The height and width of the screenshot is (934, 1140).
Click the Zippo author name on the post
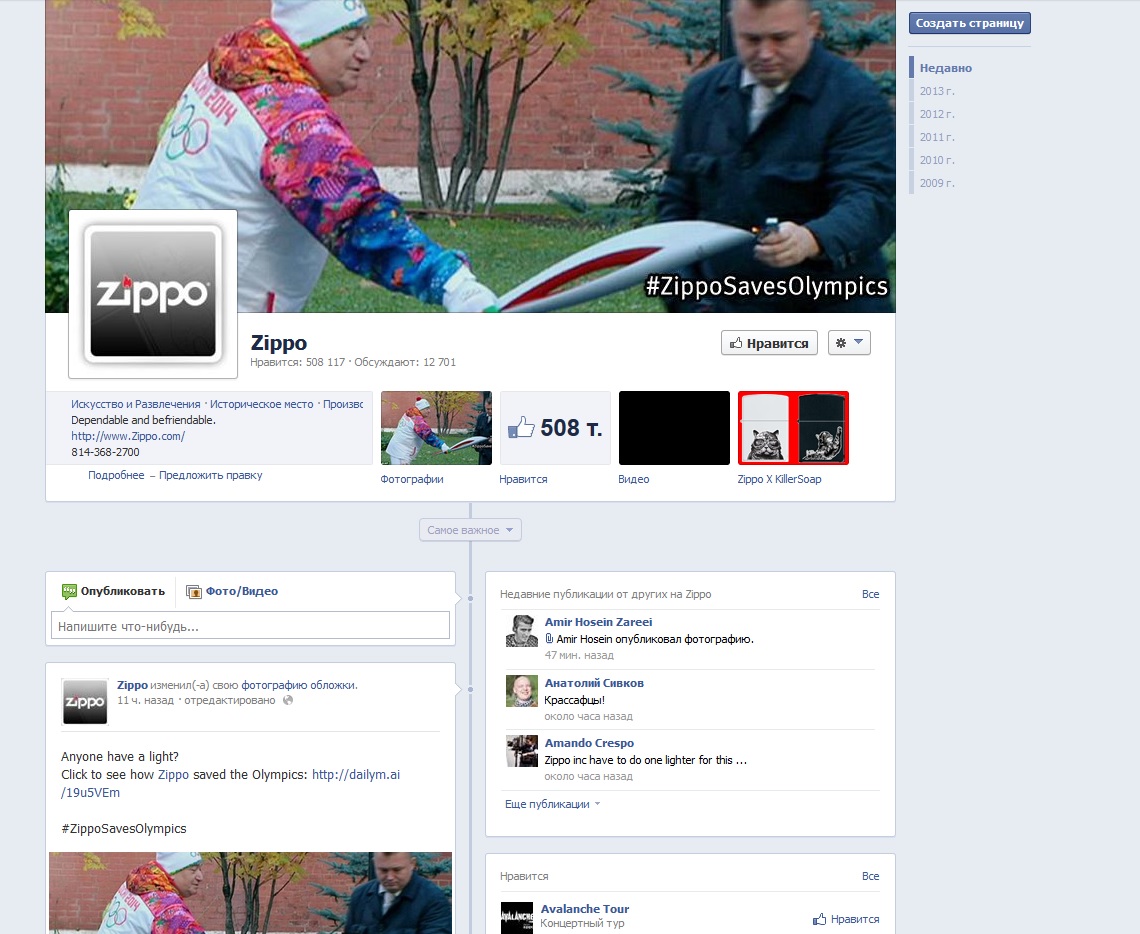[x=132, y=685]
